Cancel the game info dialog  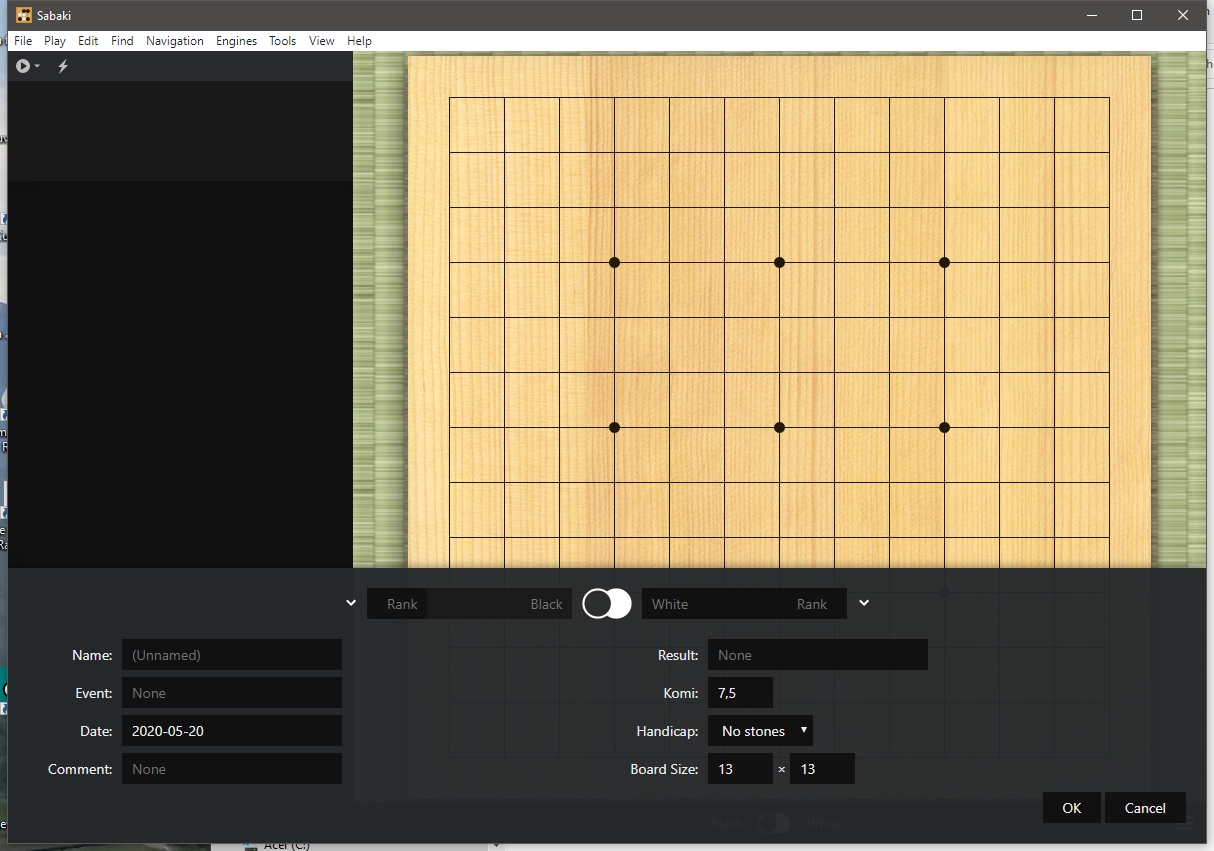pos(1145,808)
